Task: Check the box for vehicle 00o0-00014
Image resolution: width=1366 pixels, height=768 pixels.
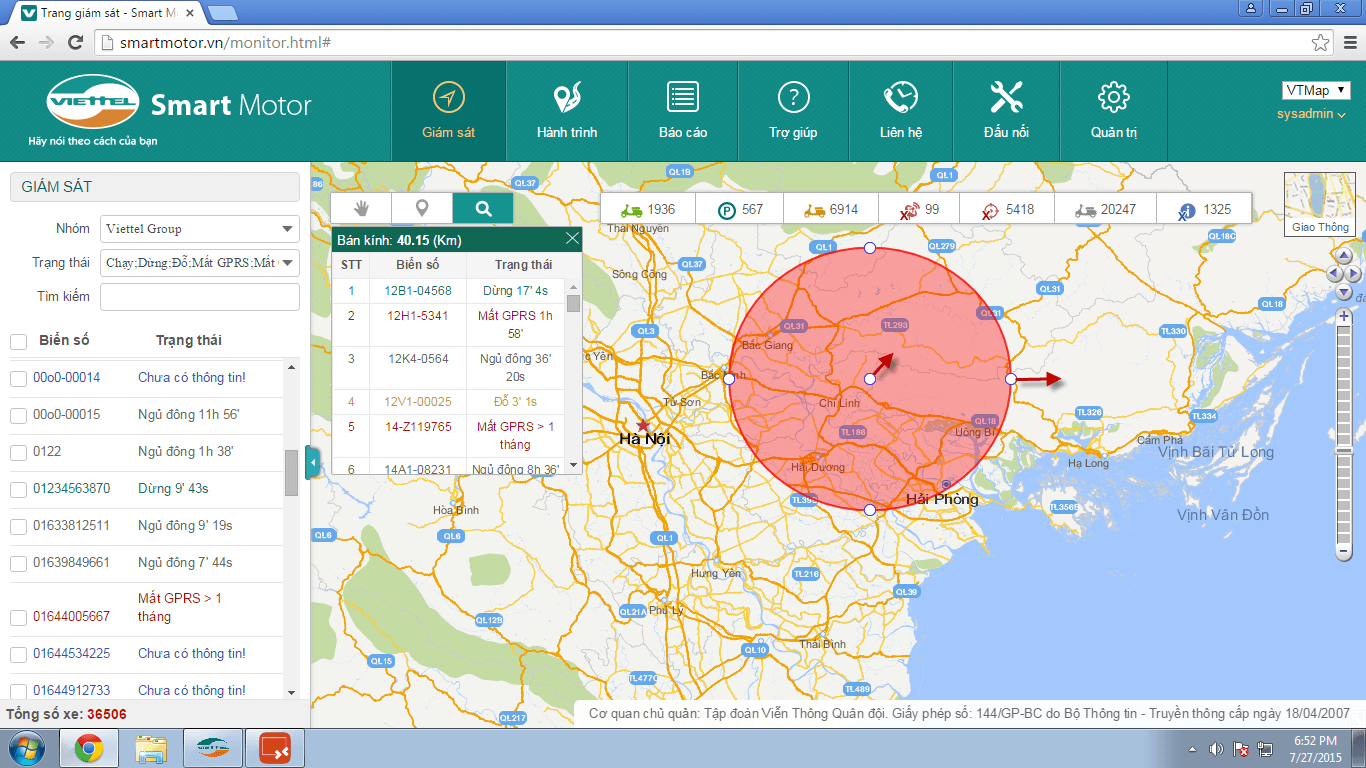Action: 18,378
